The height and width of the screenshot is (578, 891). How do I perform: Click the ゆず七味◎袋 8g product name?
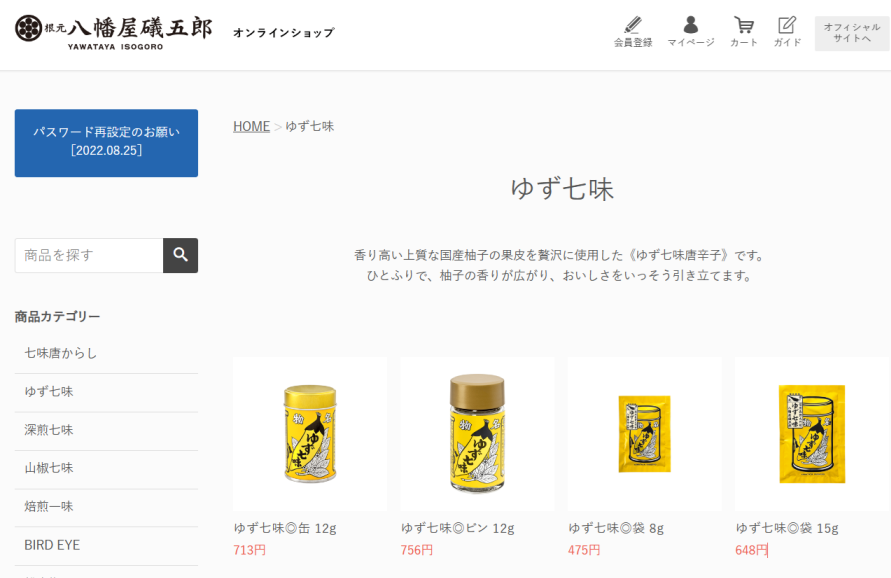[616, 528]
